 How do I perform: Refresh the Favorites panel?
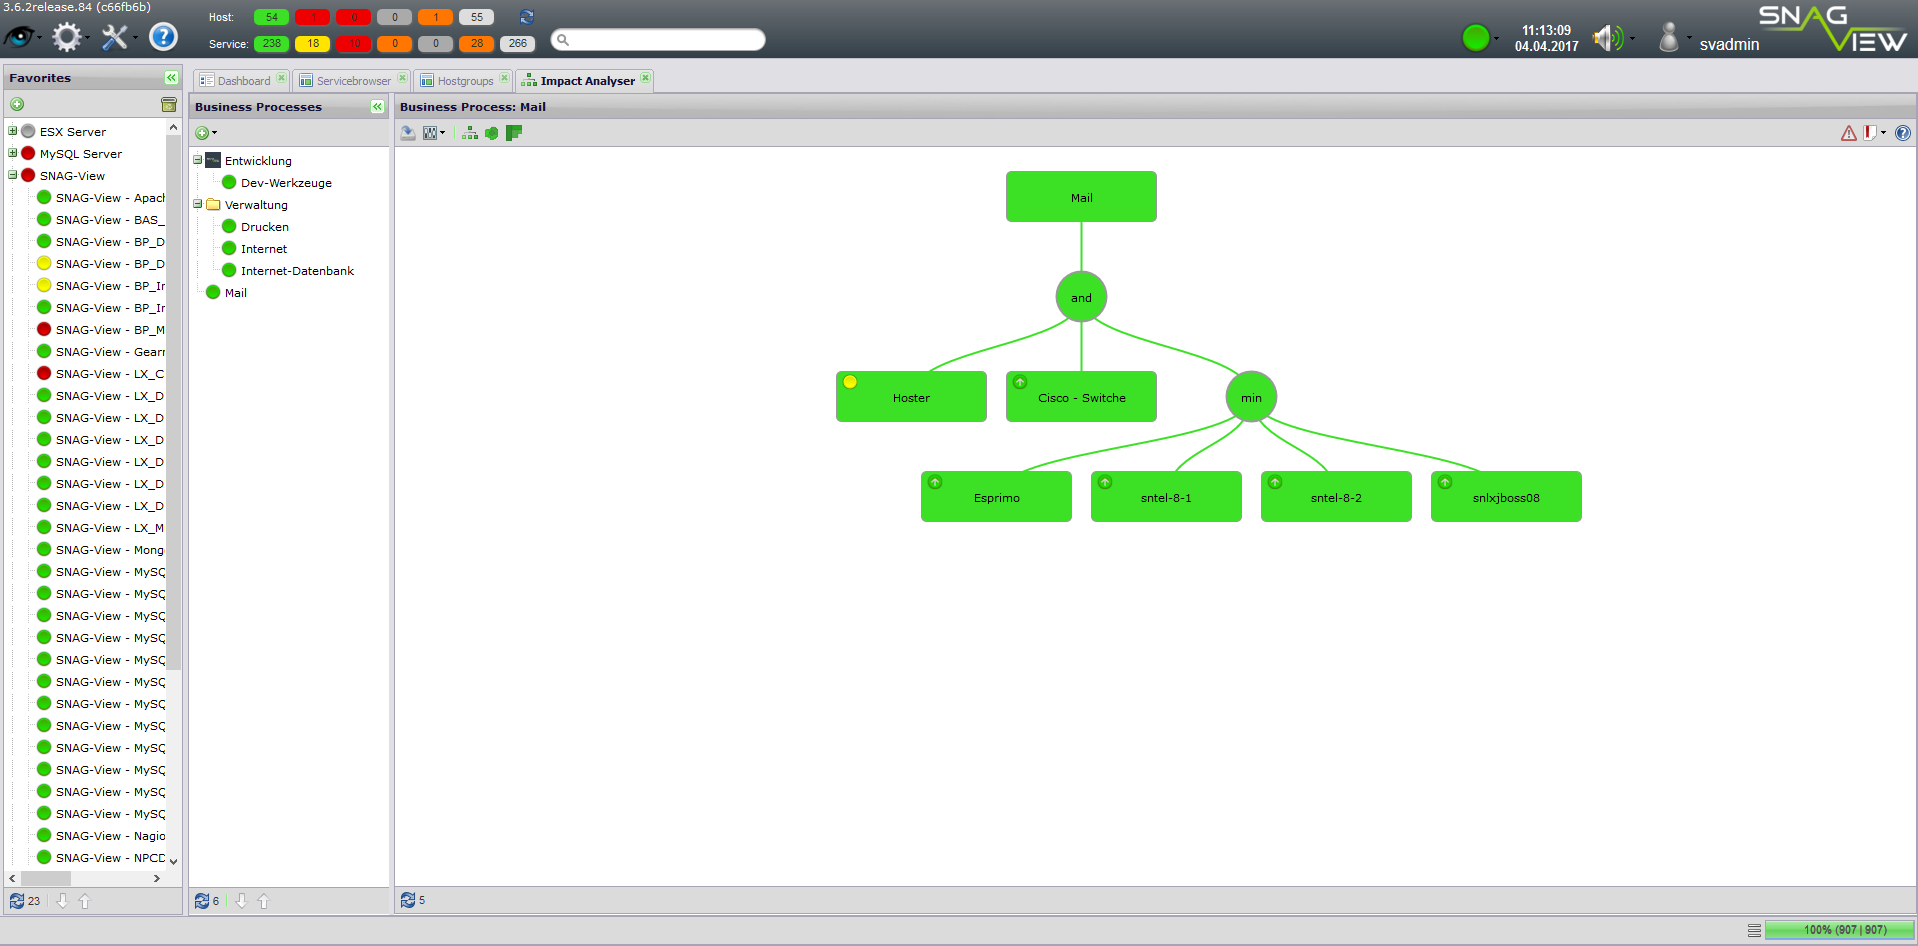(17, 901)
